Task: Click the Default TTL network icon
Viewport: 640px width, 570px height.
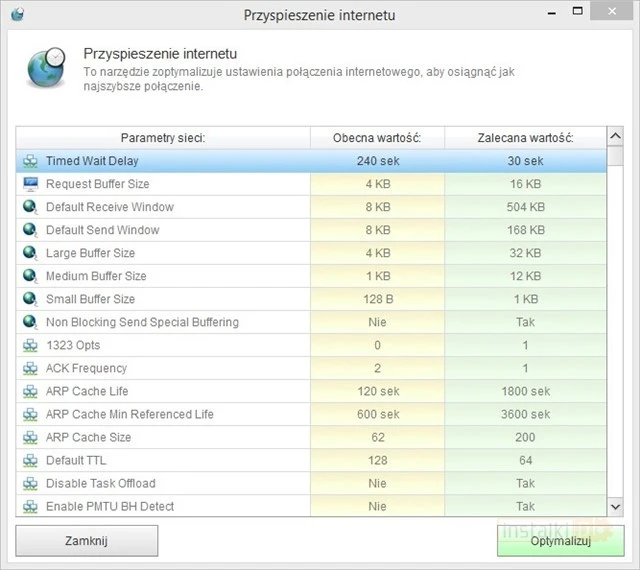Action: point(30,460)
